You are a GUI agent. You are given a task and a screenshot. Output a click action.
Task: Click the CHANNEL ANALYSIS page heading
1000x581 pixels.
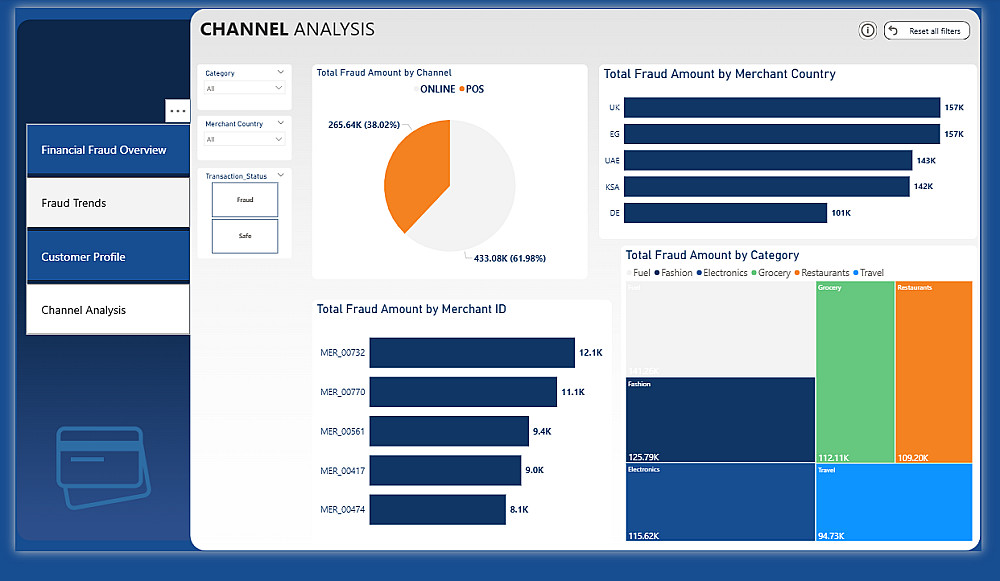(x=287, y=29)
